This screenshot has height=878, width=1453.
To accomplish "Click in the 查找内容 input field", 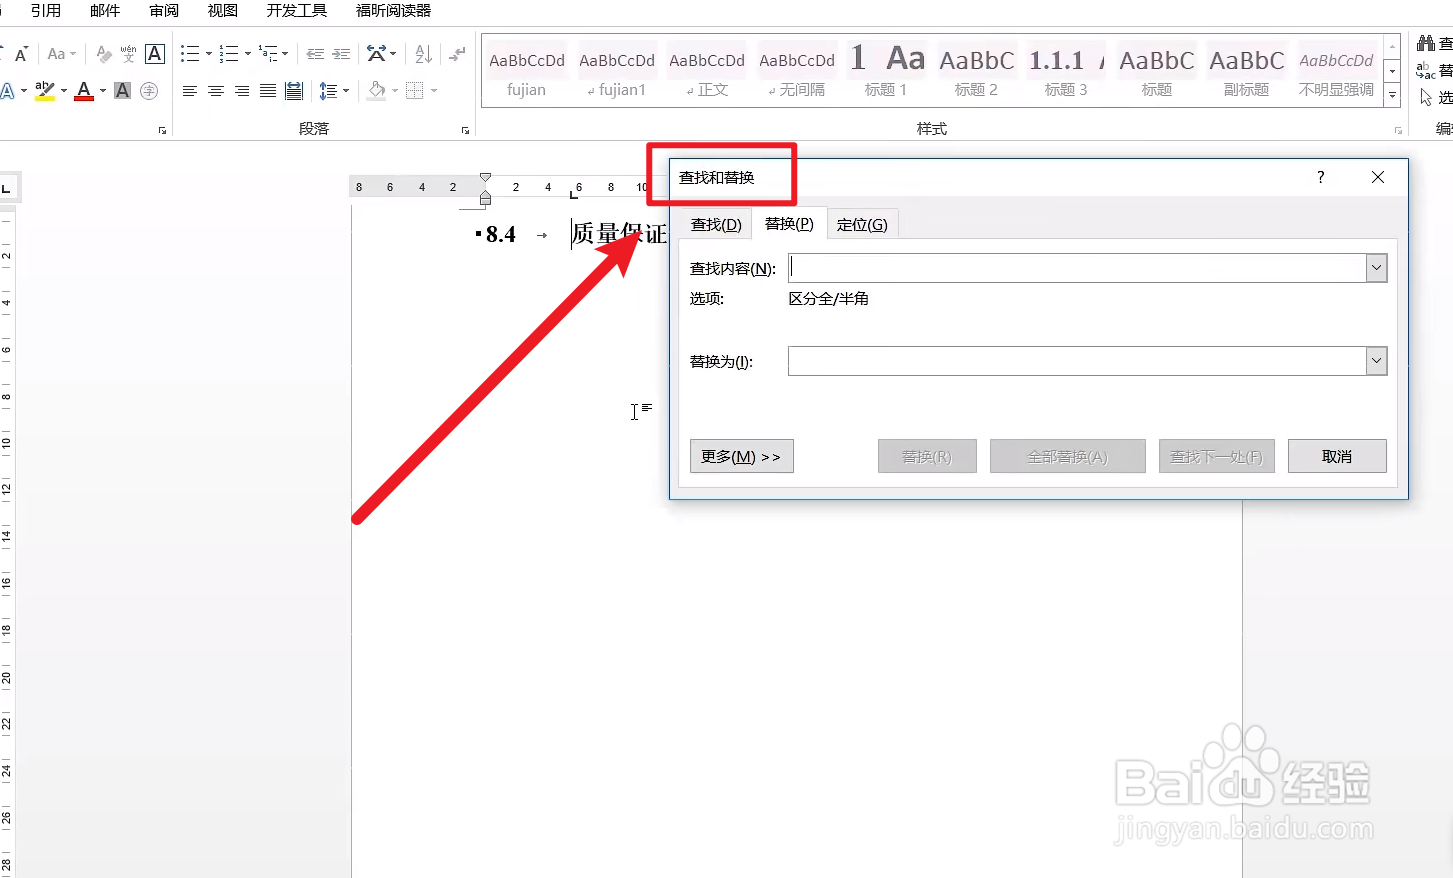I will pyautogui.click(x=1077, y=268).
